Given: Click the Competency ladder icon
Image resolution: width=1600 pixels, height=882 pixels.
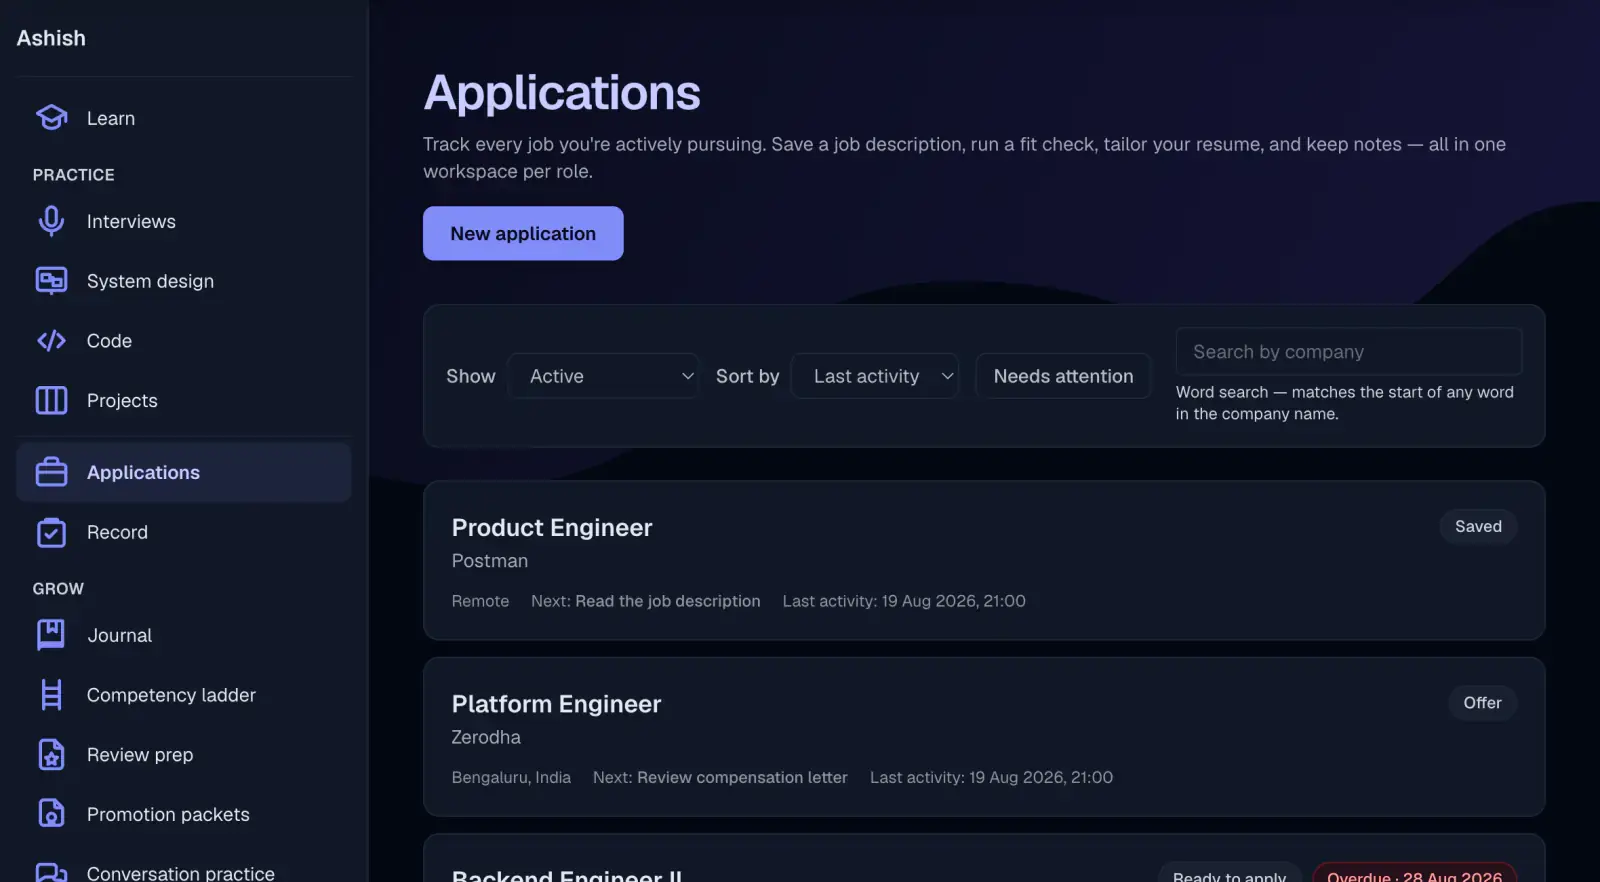Looking at the screenshot, I should 51,695.
